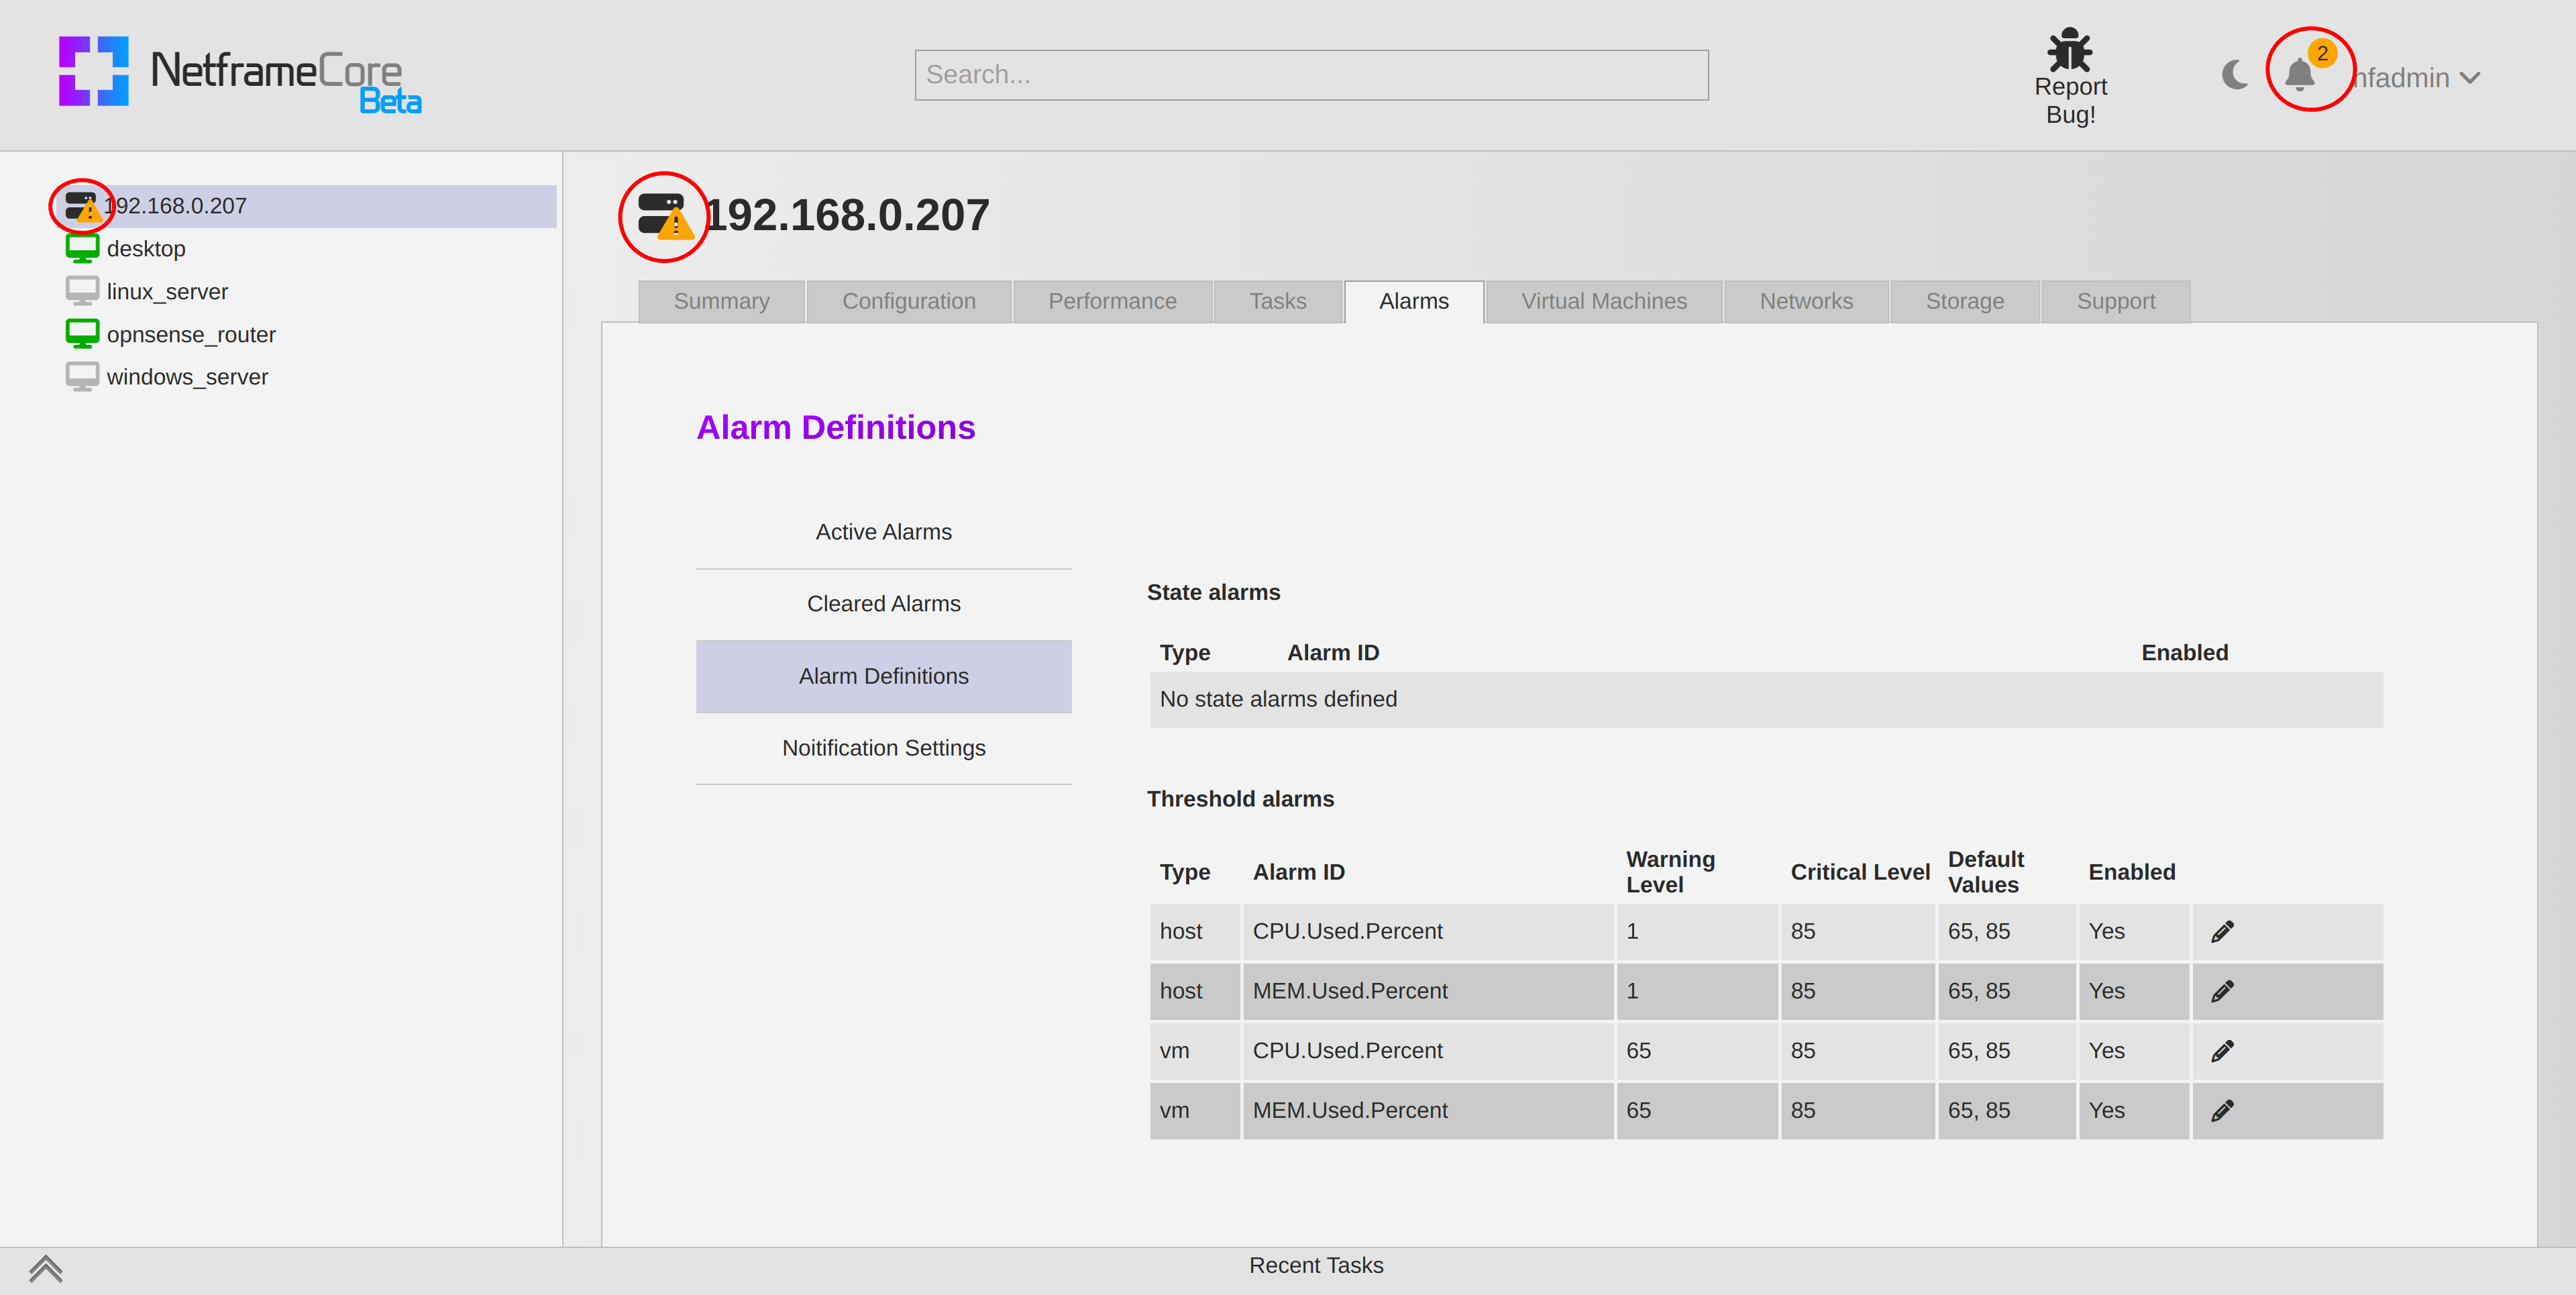Select the Alarms tab
The height and width of the screenshot is (1295, 2576).
pyautogui.click(x=1413, y=301)
